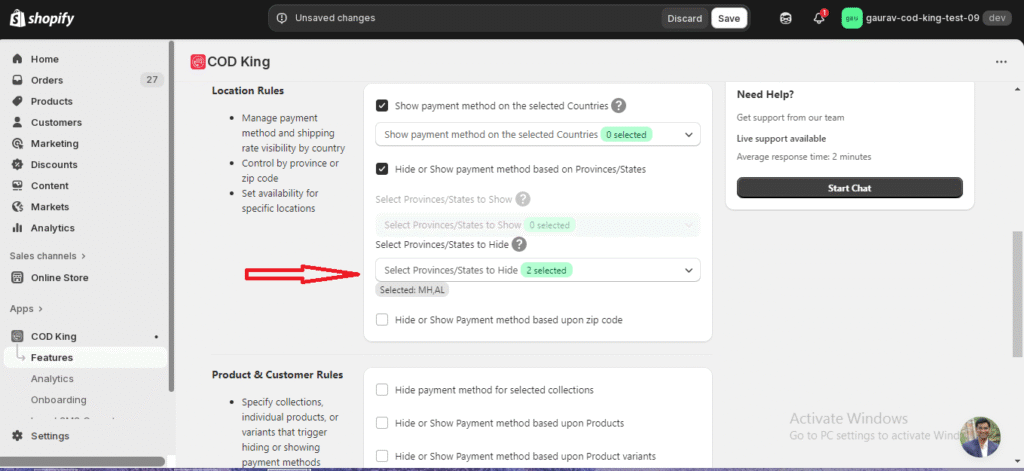The width and height of the screenshot is (1024, 471).
Task: Open the notifications bell icon
Action: pyautogui.click(x=818, y=18)
